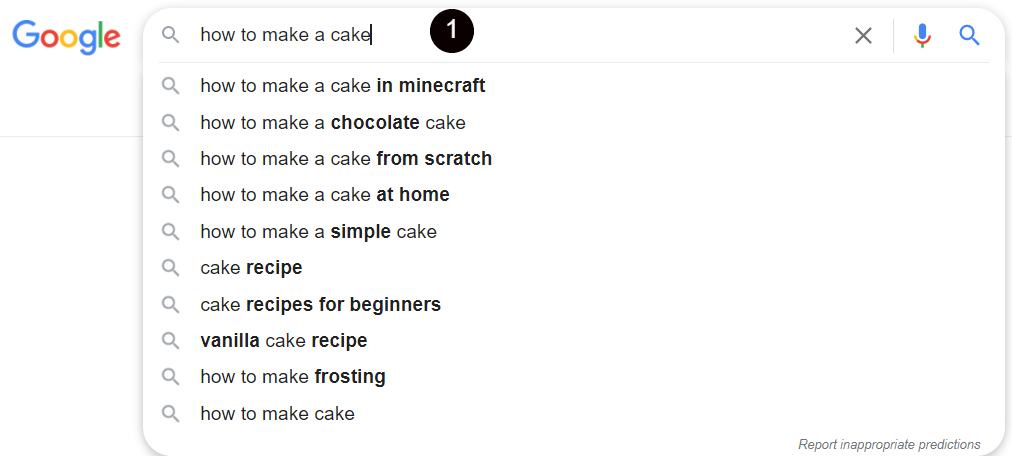The width and height of the screenshot is (1012, 456).
Task: Choose 'how to make a chocolate cake' suggestion
Action: click(573, 122)
